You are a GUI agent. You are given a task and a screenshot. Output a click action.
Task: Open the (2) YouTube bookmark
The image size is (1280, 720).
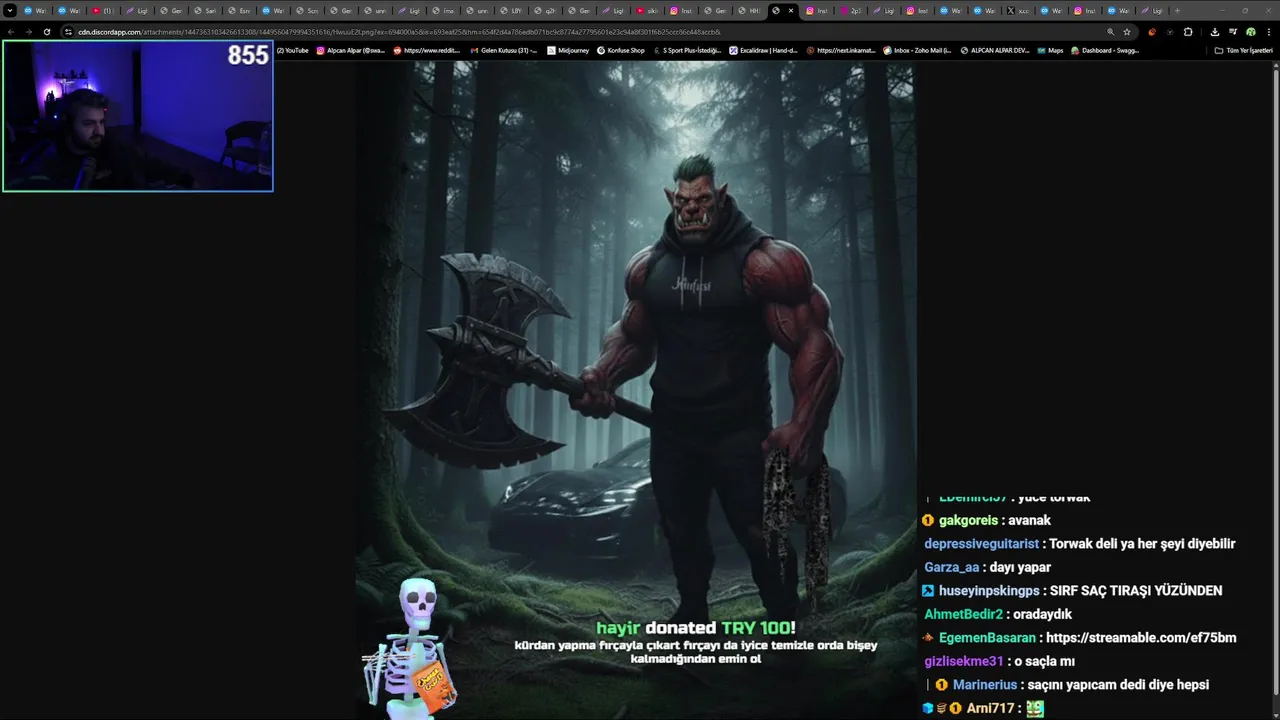pos(293,50)
